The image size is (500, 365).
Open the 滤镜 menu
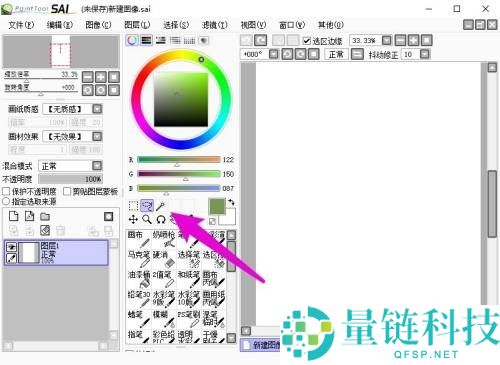click(x=215, y=25)
